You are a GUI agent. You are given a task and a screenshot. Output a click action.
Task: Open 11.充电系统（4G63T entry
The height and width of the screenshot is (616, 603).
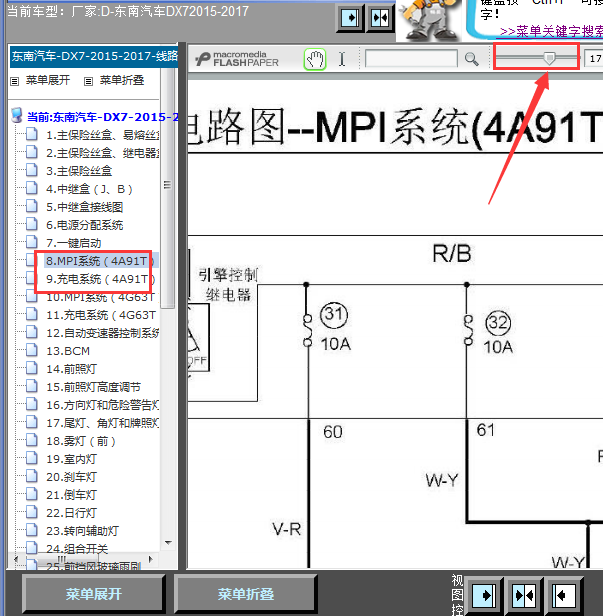(101, 315)
